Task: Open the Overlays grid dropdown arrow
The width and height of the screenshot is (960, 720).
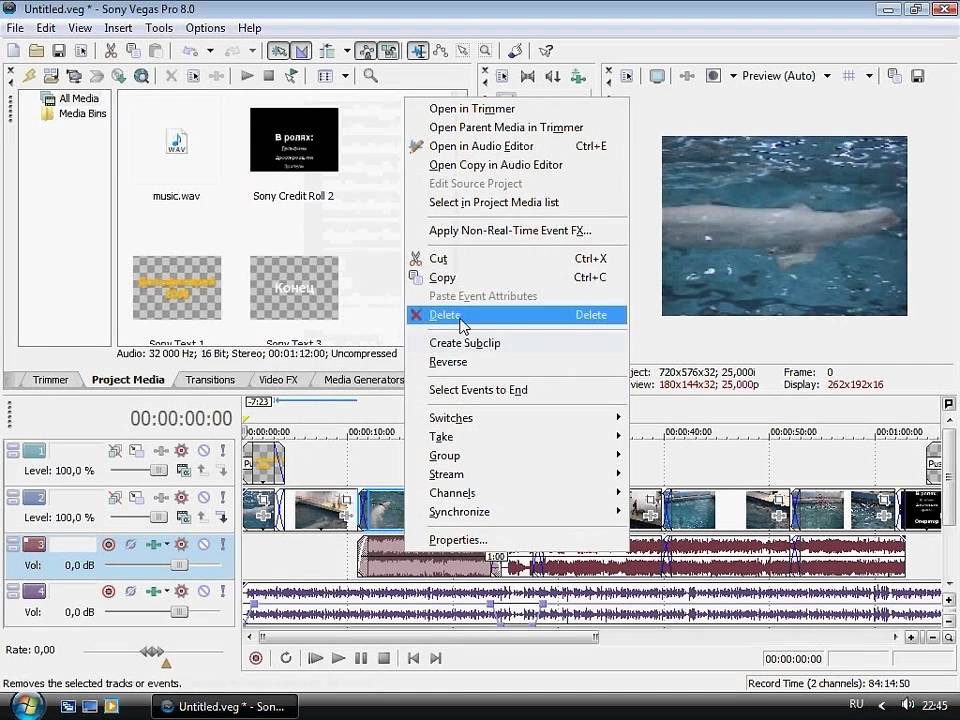Action: tap(869, 76)
